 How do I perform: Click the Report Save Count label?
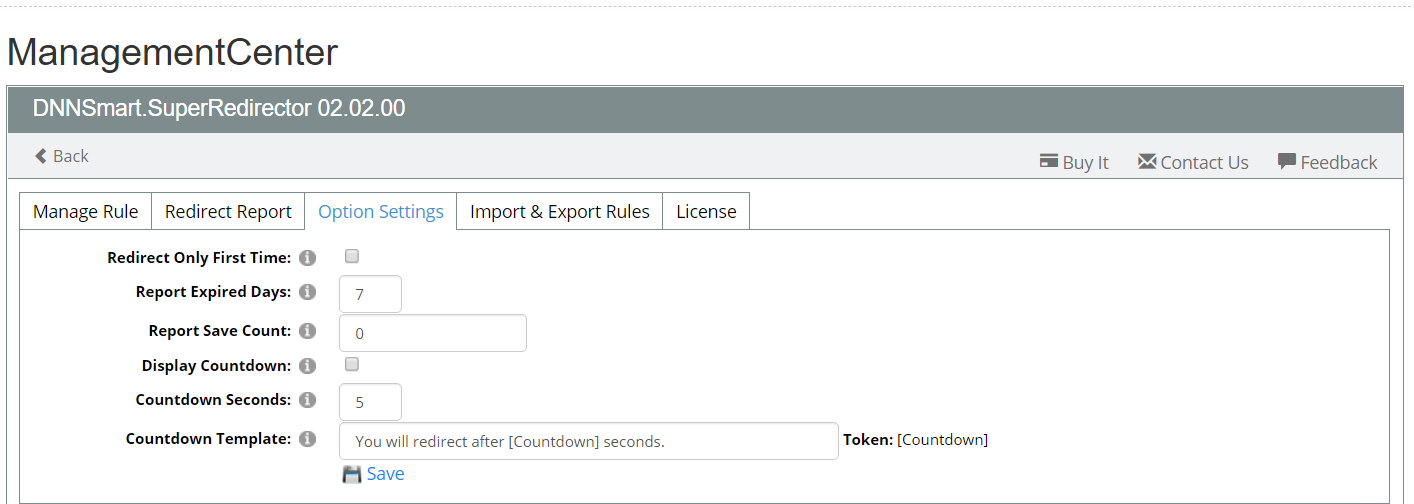(220, 331)
